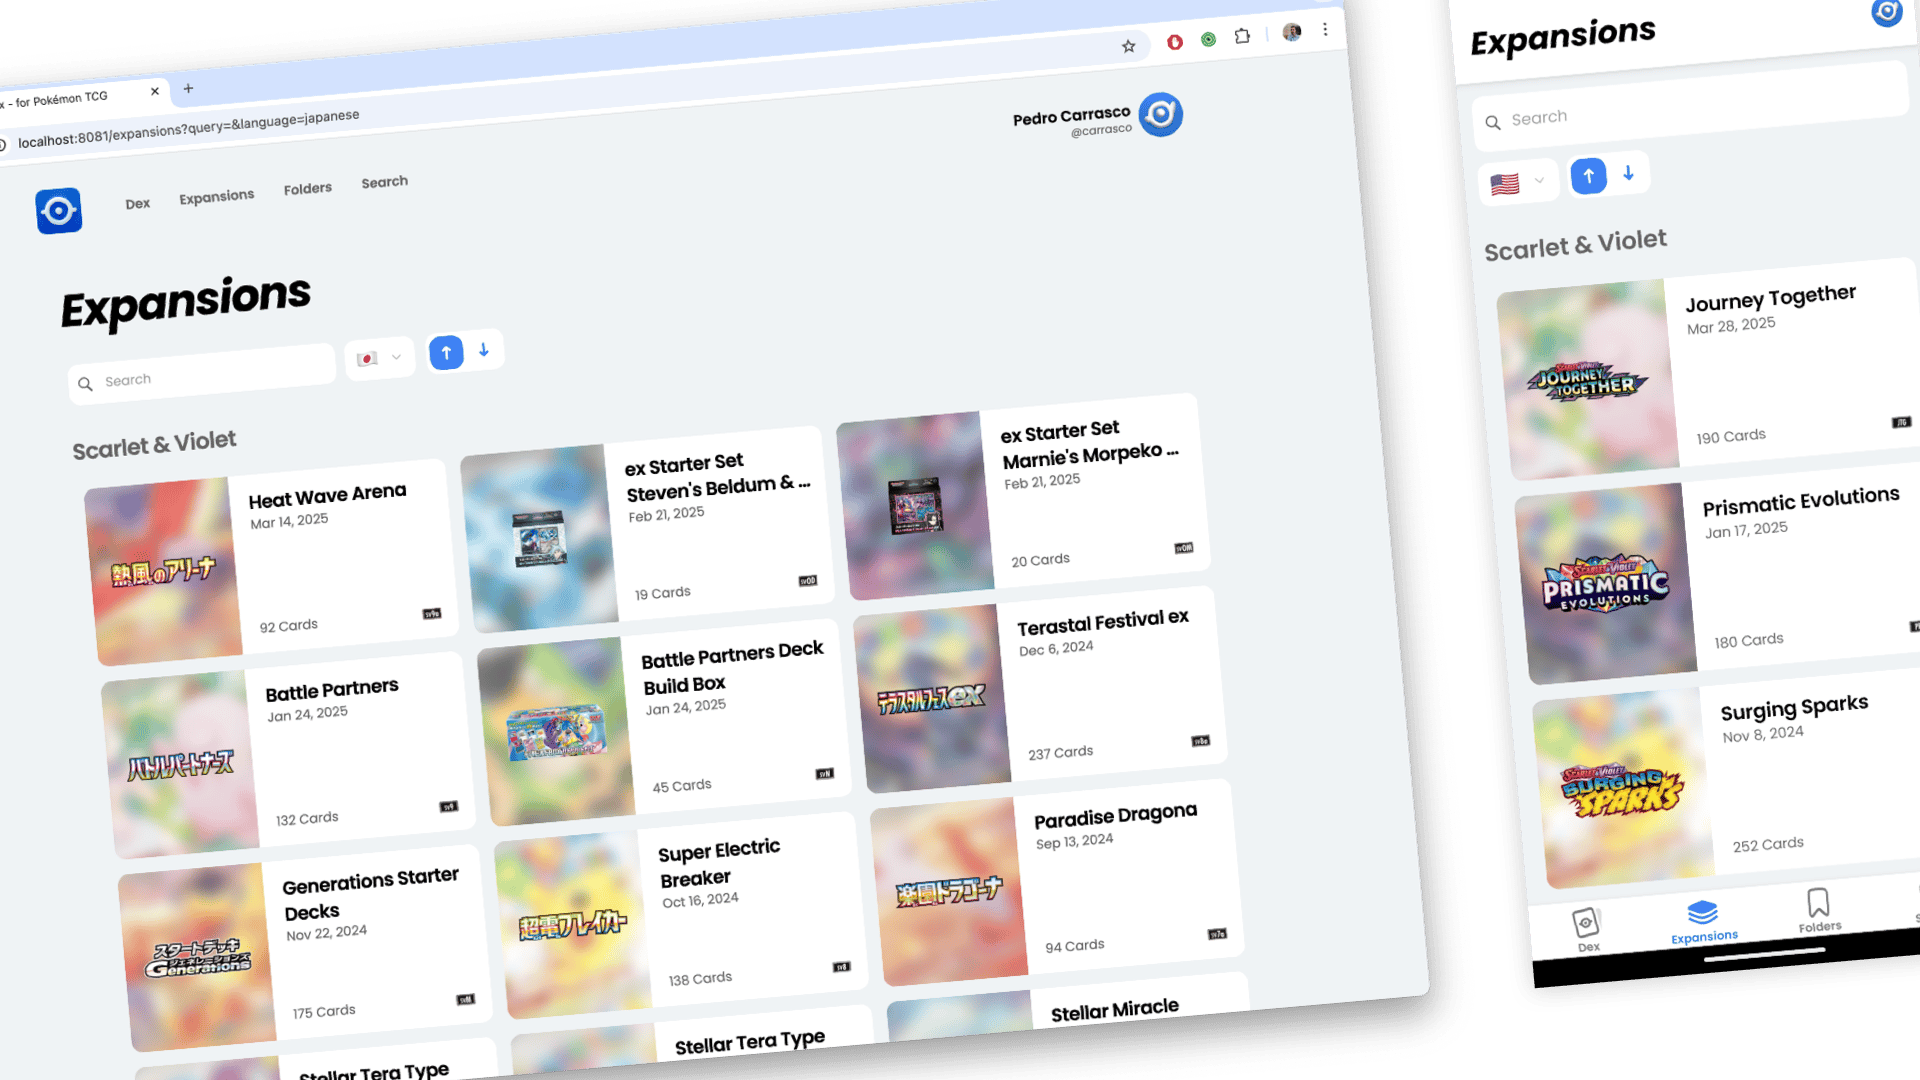
Task: Open Chrome's three-dot menu
Action: coord(1325,29)
